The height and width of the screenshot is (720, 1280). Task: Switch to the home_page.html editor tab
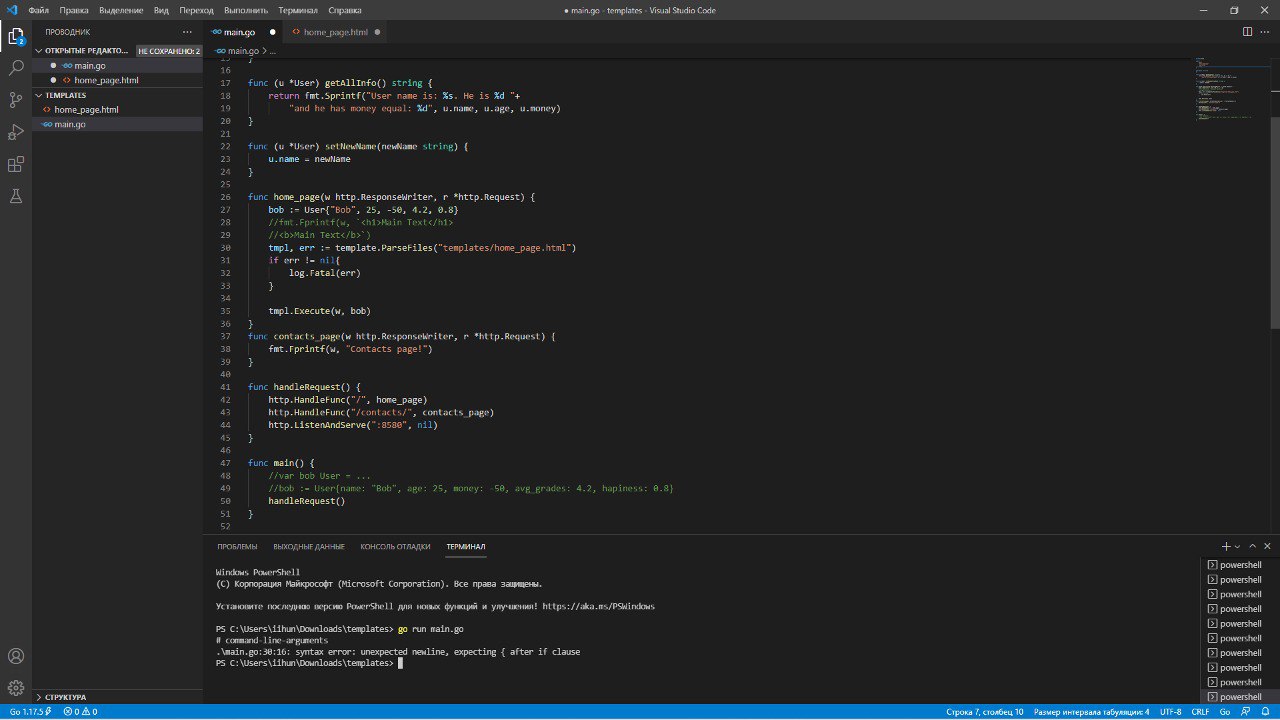click(x=335, y=32)
